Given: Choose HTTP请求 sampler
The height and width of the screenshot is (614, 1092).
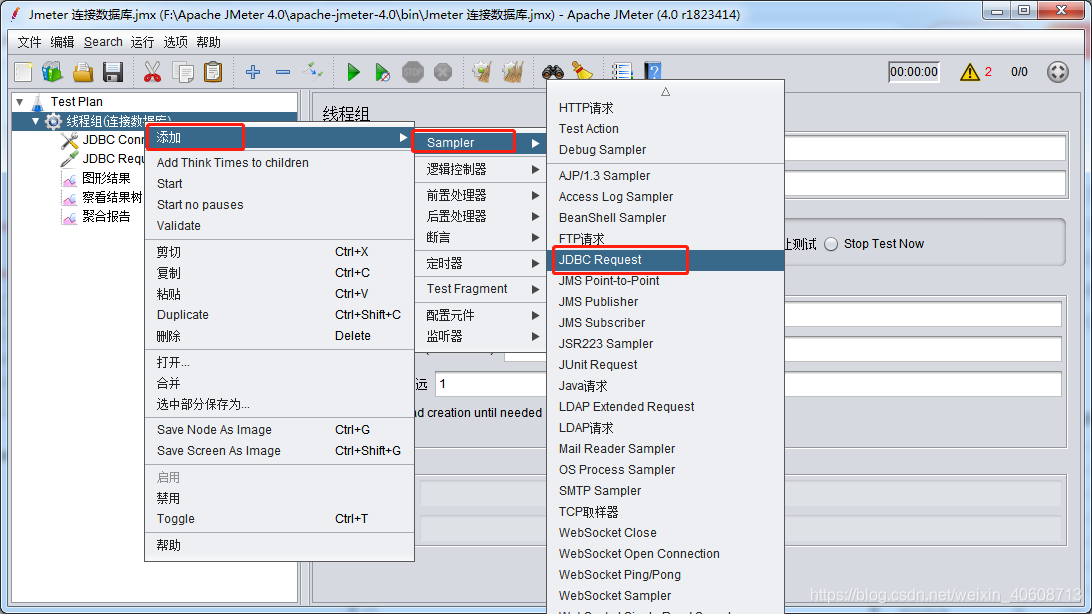Looking at the screenshot, I should 666,108.
